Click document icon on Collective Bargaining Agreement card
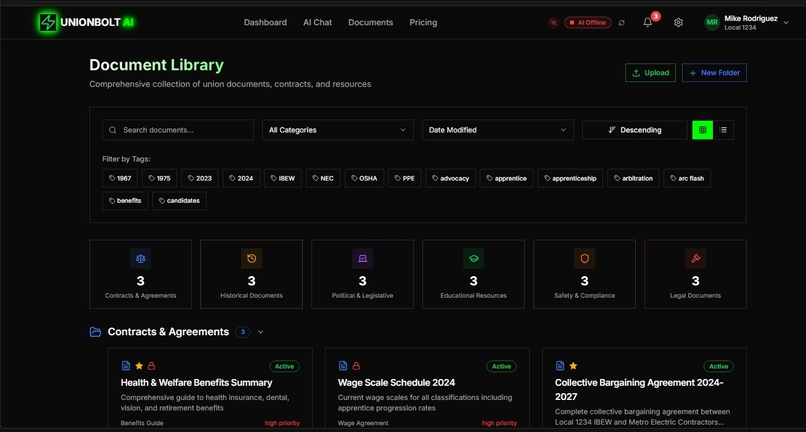 (560, 366)
